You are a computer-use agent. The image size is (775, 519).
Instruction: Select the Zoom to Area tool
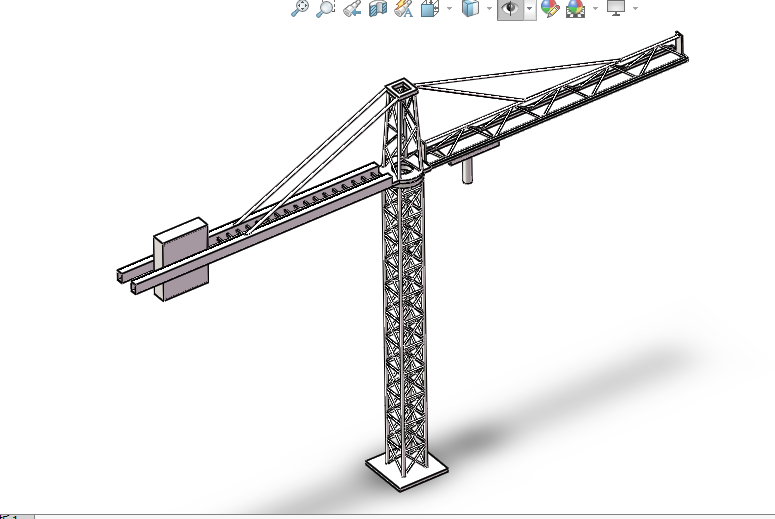326,8
